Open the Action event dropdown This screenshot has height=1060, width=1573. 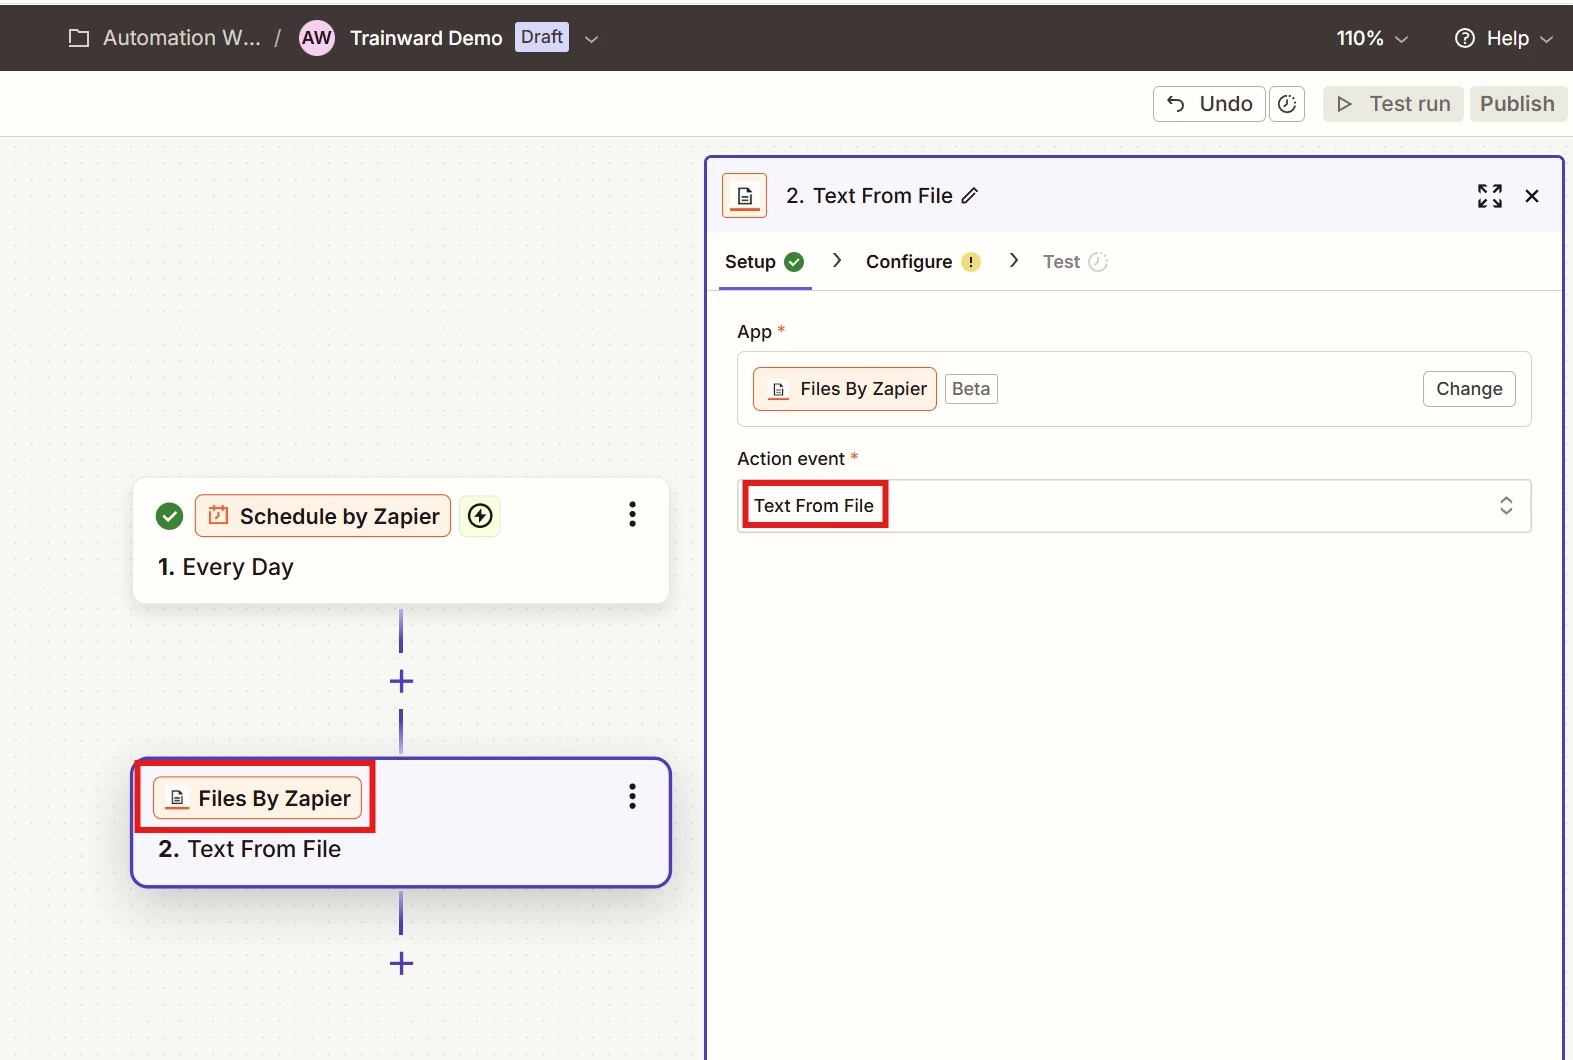pos(1134,506)
